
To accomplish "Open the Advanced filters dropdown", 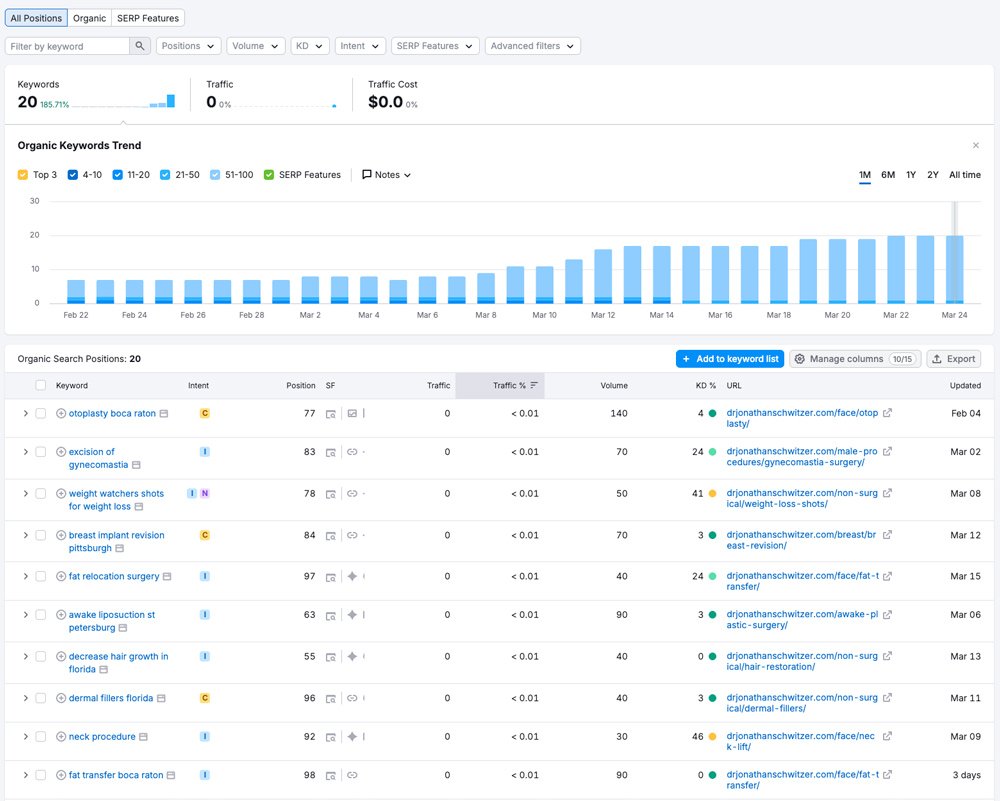I will pyautogui.click(x=531, y=45).
